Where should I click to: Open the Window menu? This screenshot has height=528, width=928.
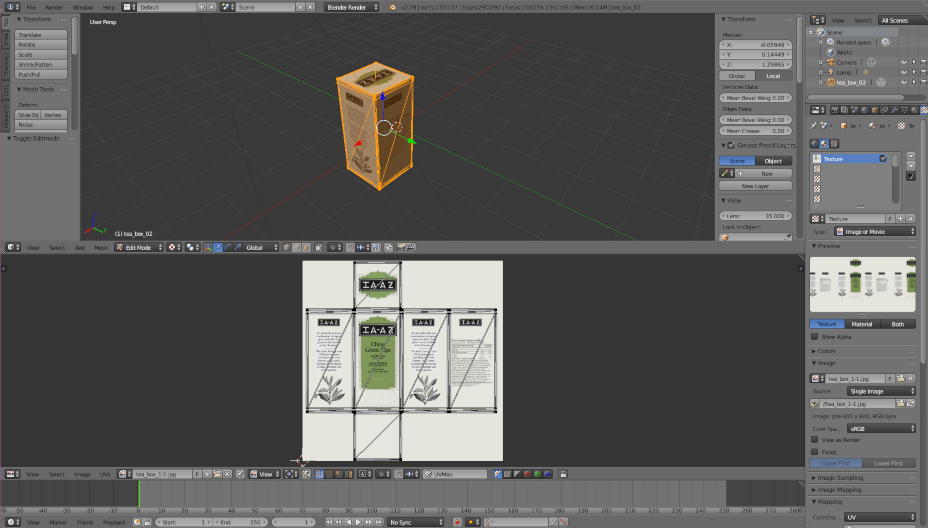(x=82, y=7)
